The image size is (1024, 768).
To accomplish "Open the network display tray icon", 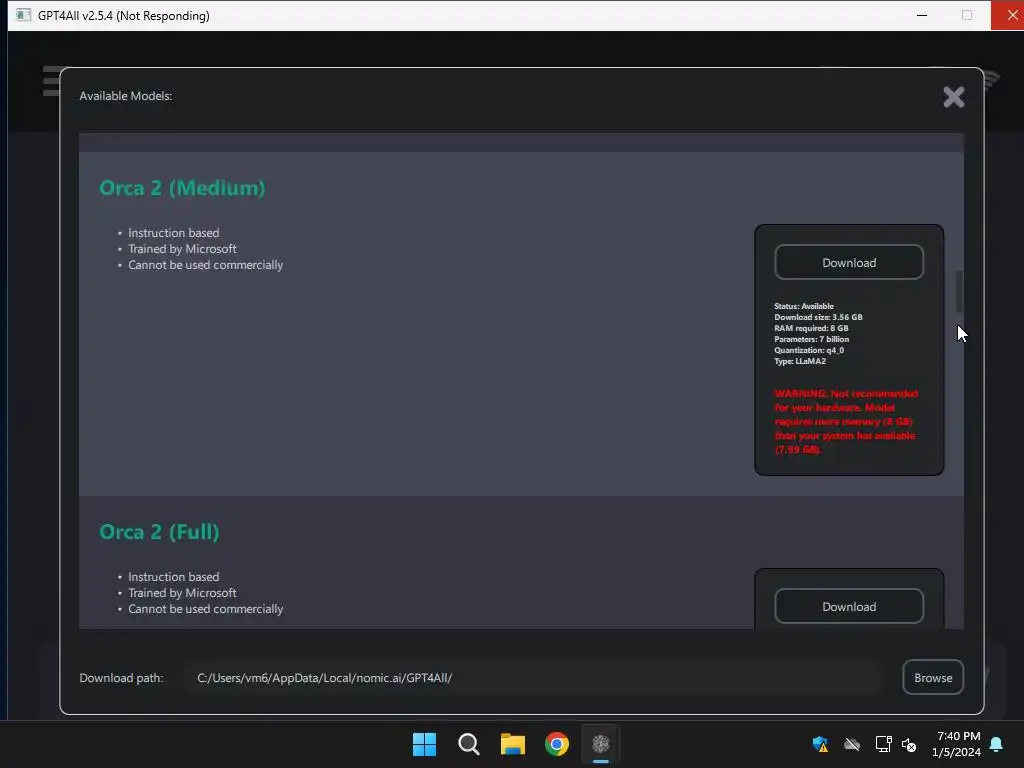I will point(883,744).
